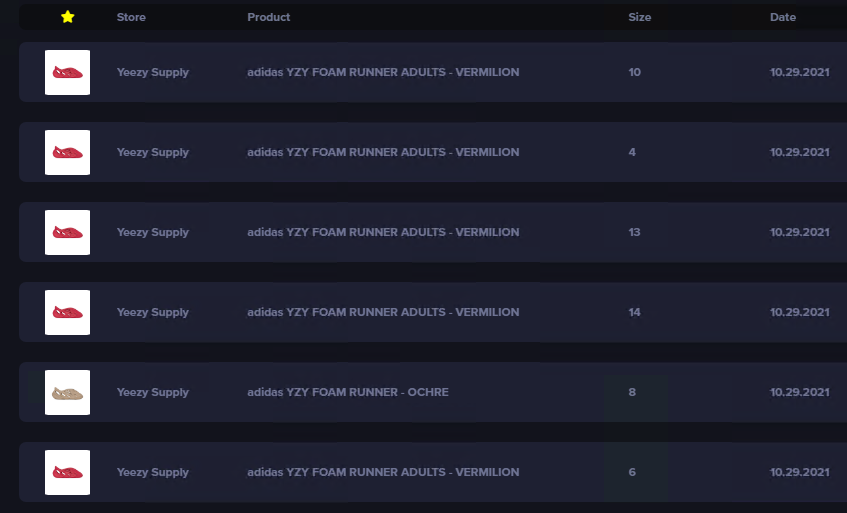847x513 pixels.
Task: Click size value 8 in Ochre row
Action: 632,392
